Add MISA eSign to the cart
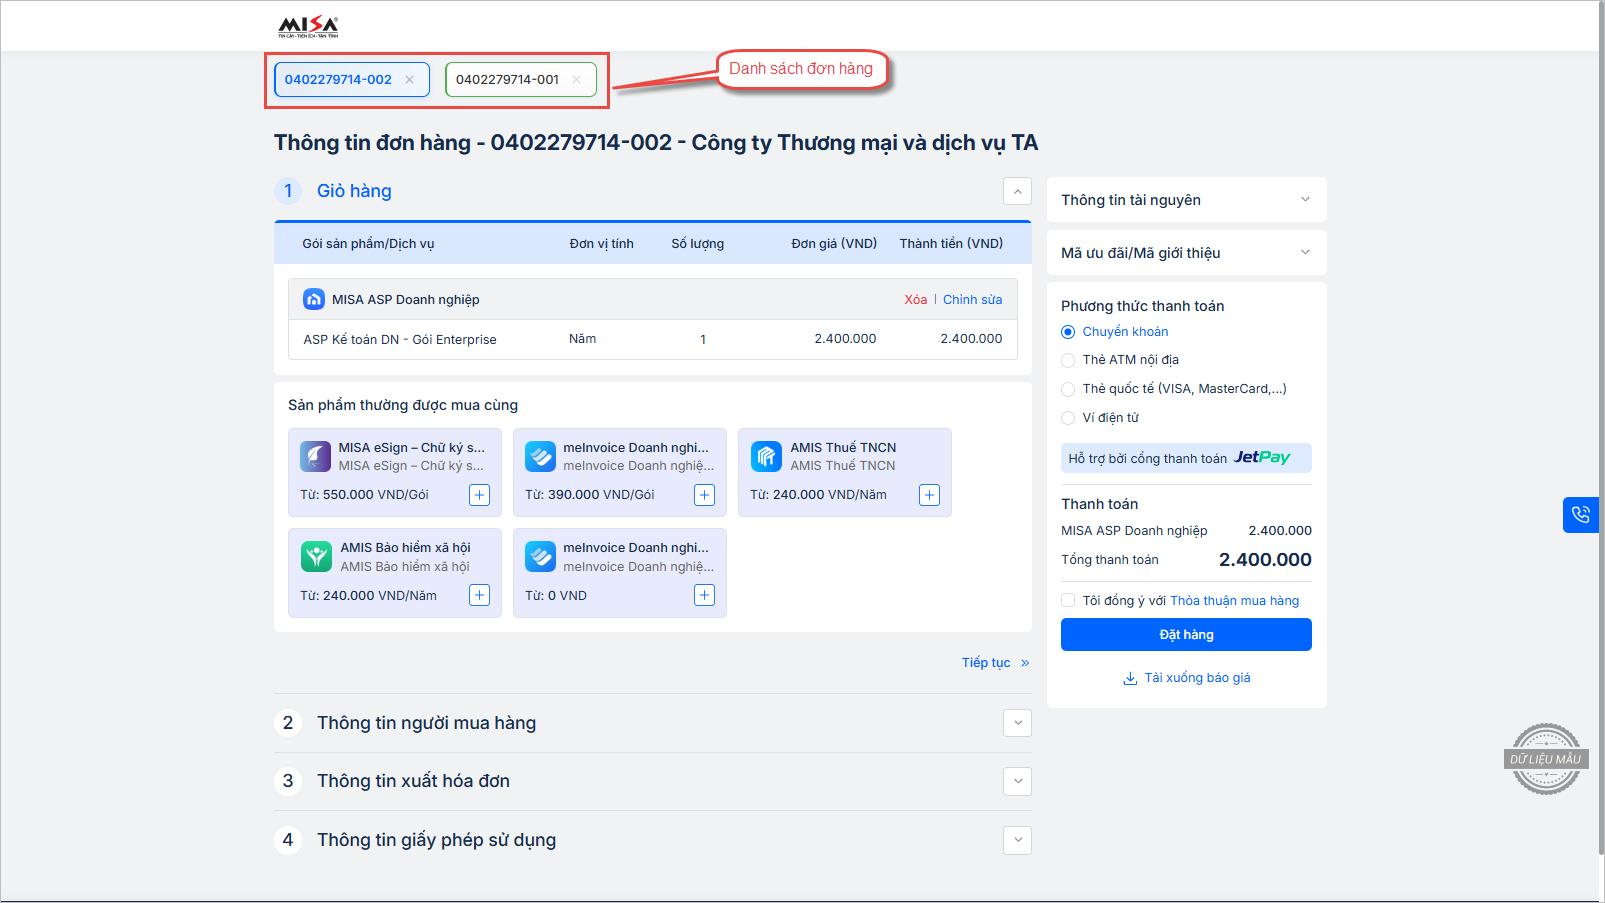The height and width of the screenshot is (903, 1605). 480,495
